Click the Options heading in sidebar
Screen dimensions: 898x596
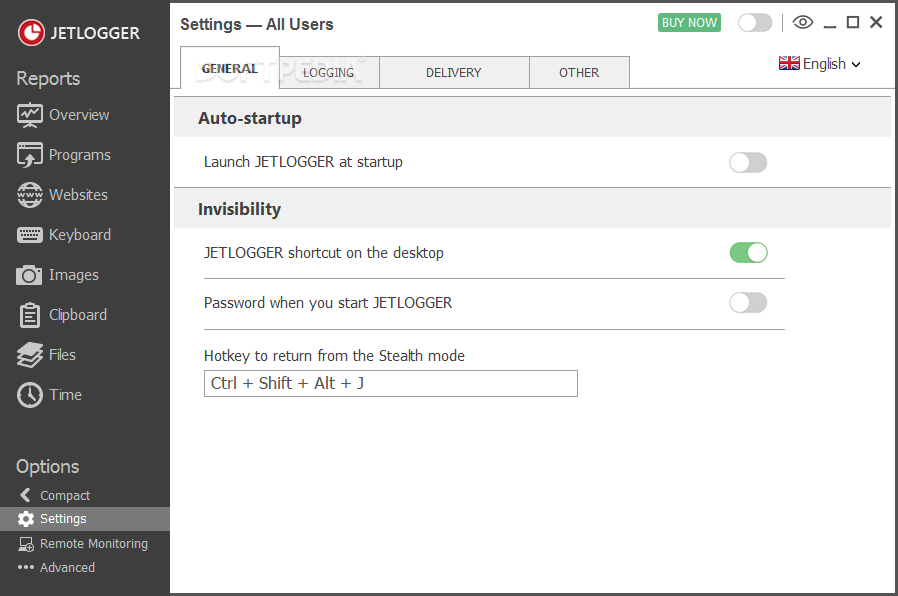[x=48, y=467]
